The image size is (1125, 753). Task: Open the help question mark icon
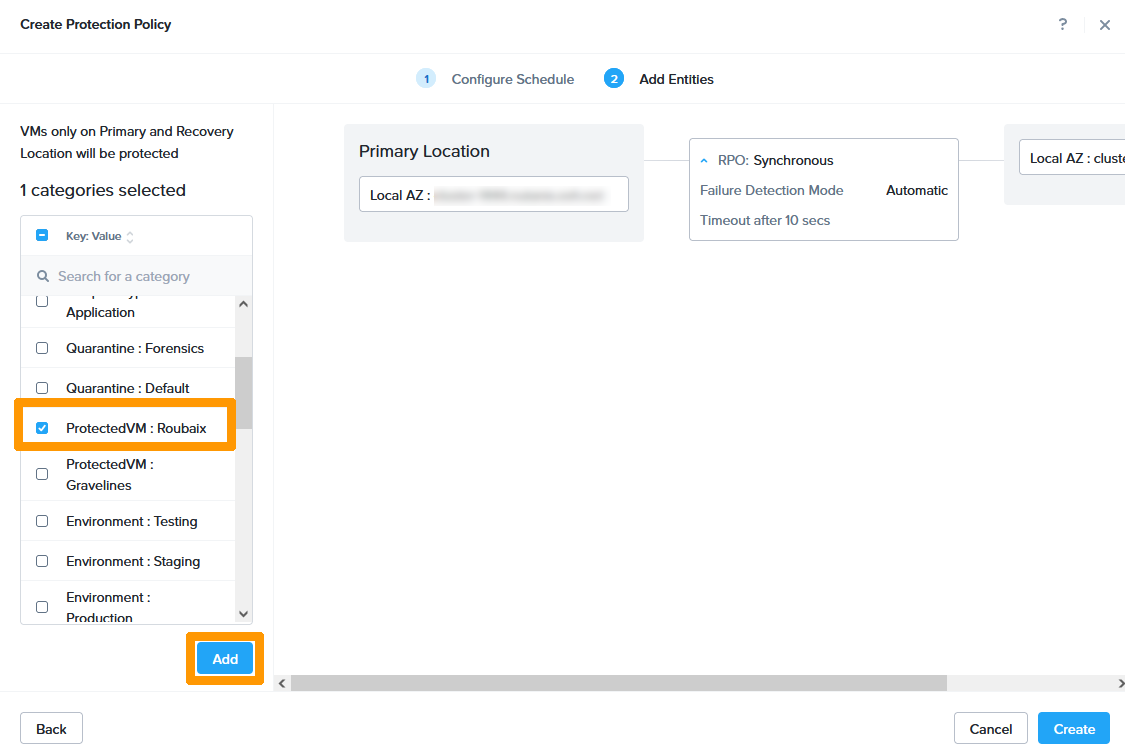click(1062, 25)
